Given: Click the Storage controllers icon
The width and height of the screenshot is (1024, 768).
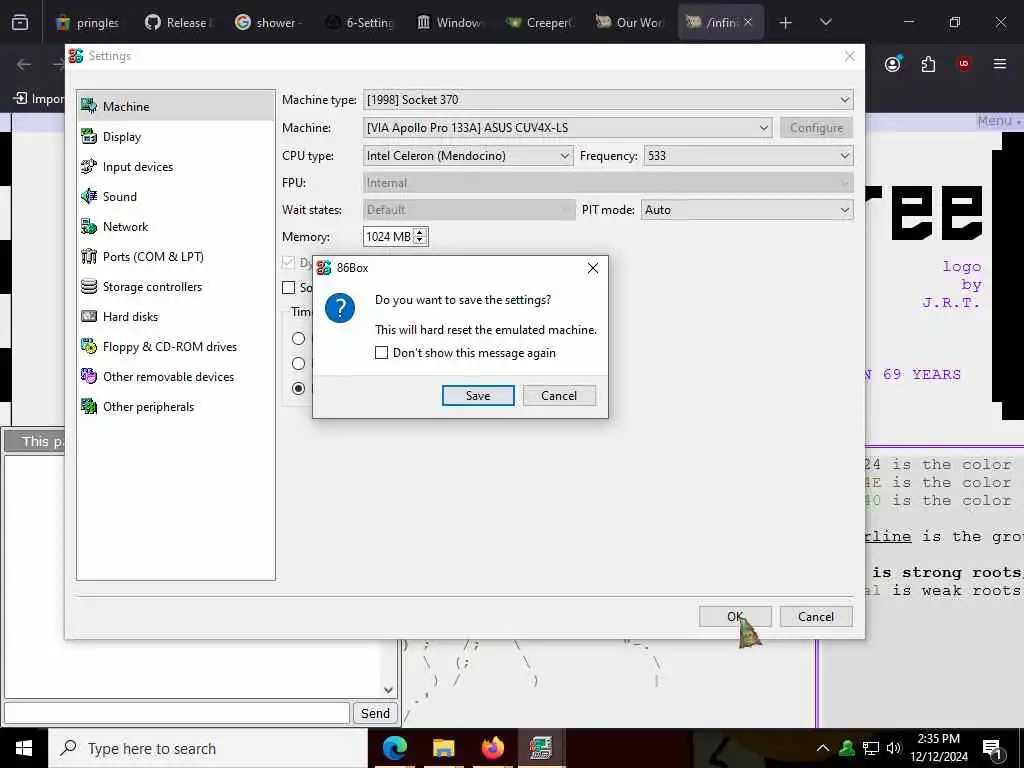Looking at the screenshot, I should (x=89, y=286).
